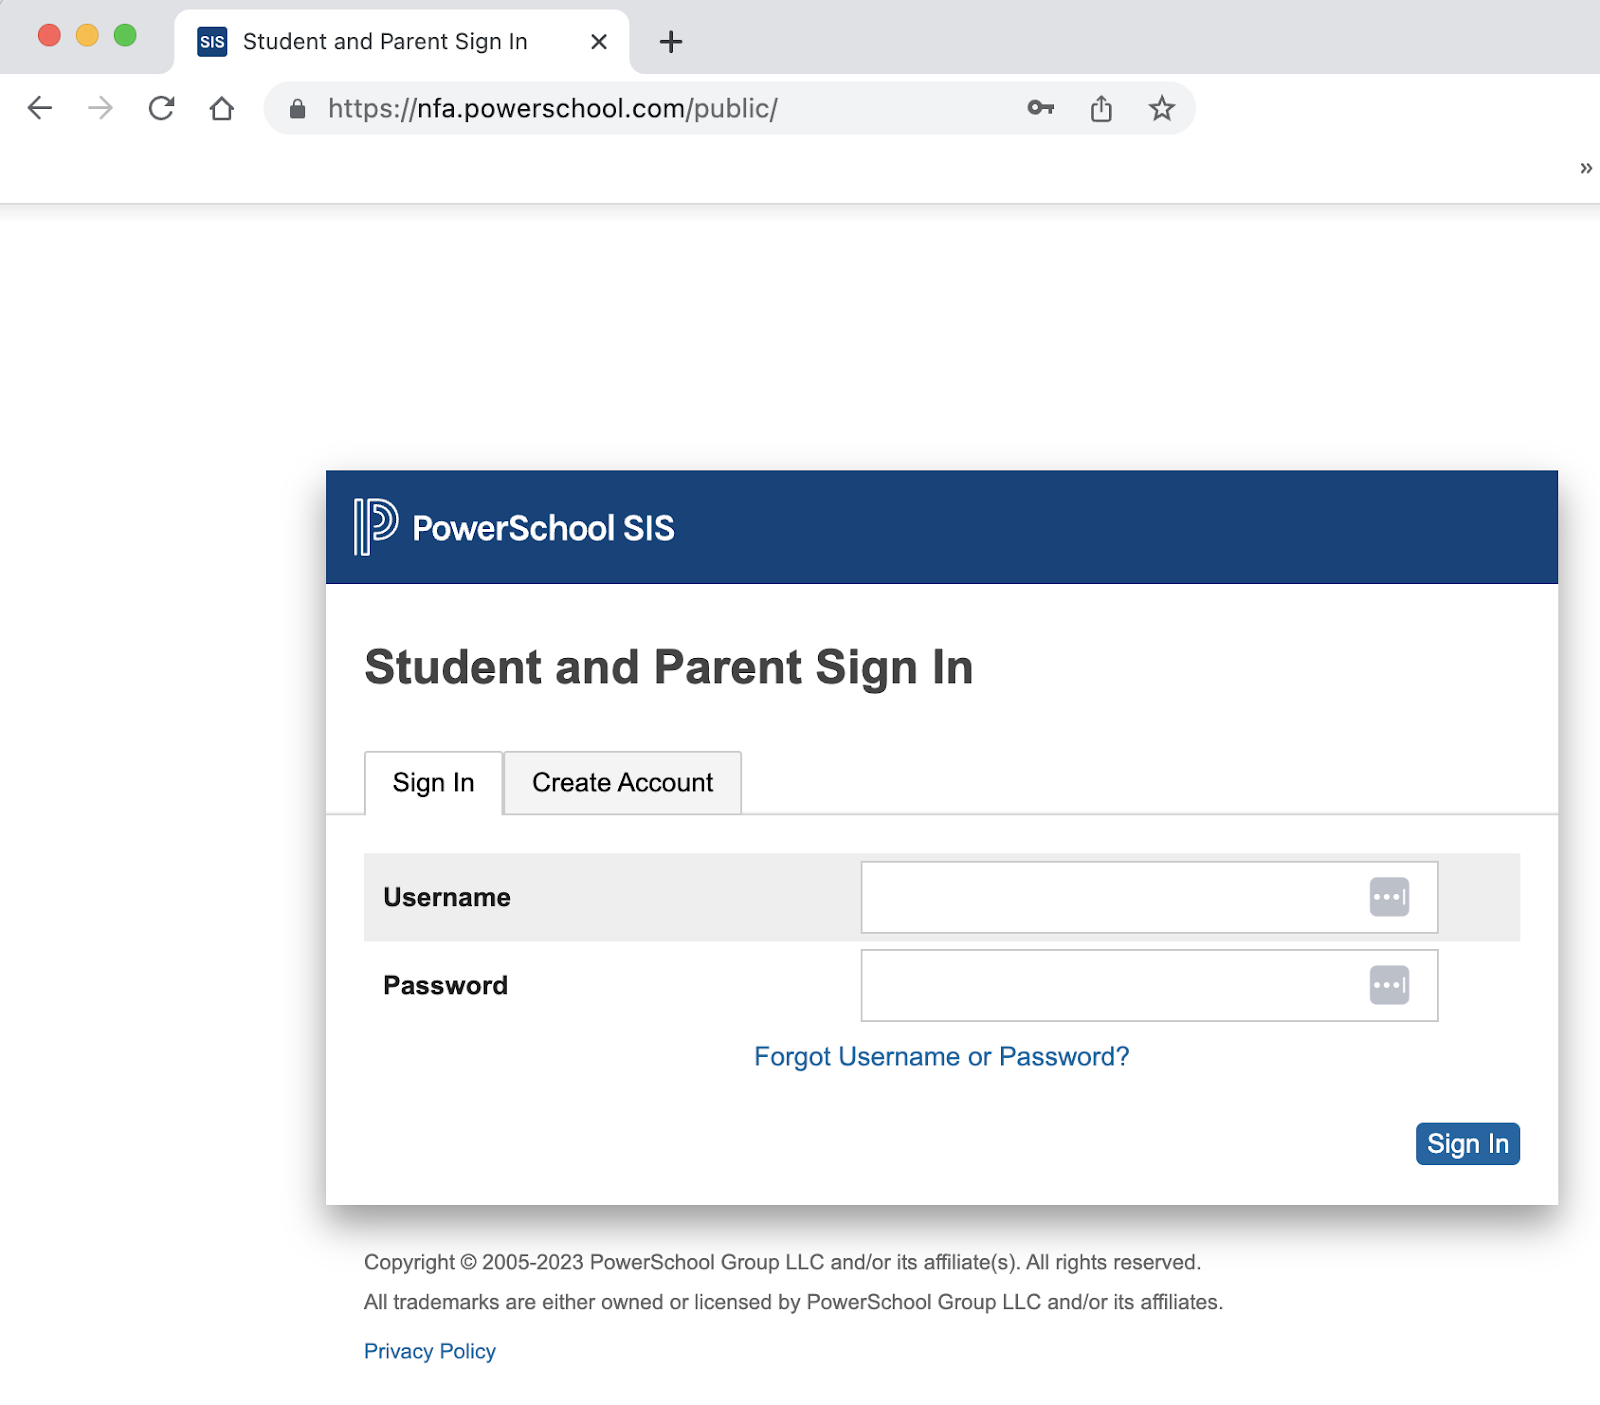This screenshot has width=1600, height=1405.
Task: Switch to the Create Account tab
Action: pyautogui.click(x=622, y=783)
